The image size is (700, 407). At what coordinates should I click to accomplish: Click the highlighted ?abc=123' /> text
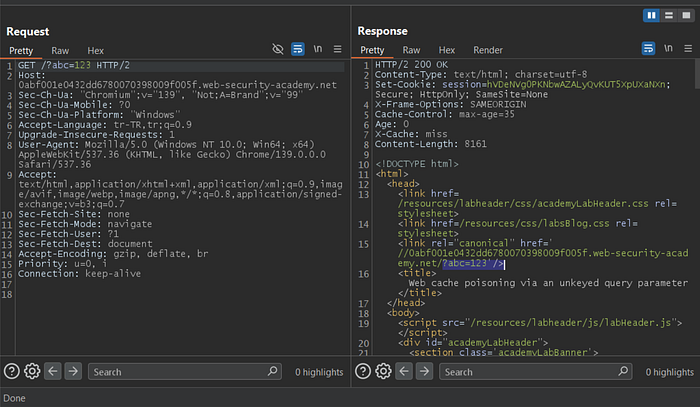pyautogui.click(x=473, y=263)
